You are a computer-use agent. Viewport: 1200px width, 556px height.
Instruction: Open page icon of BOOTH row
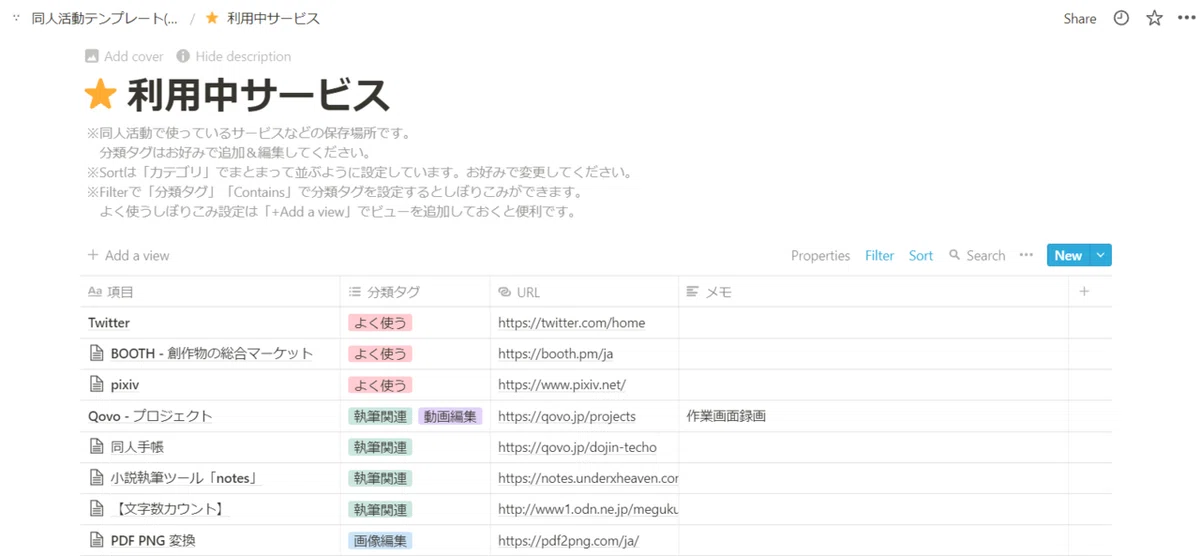pyautogui.click(x=97, y=353)
